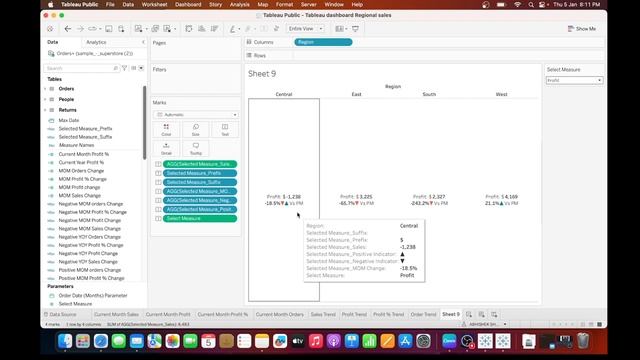Click the Tableau logo start page icon

point(50,29)
